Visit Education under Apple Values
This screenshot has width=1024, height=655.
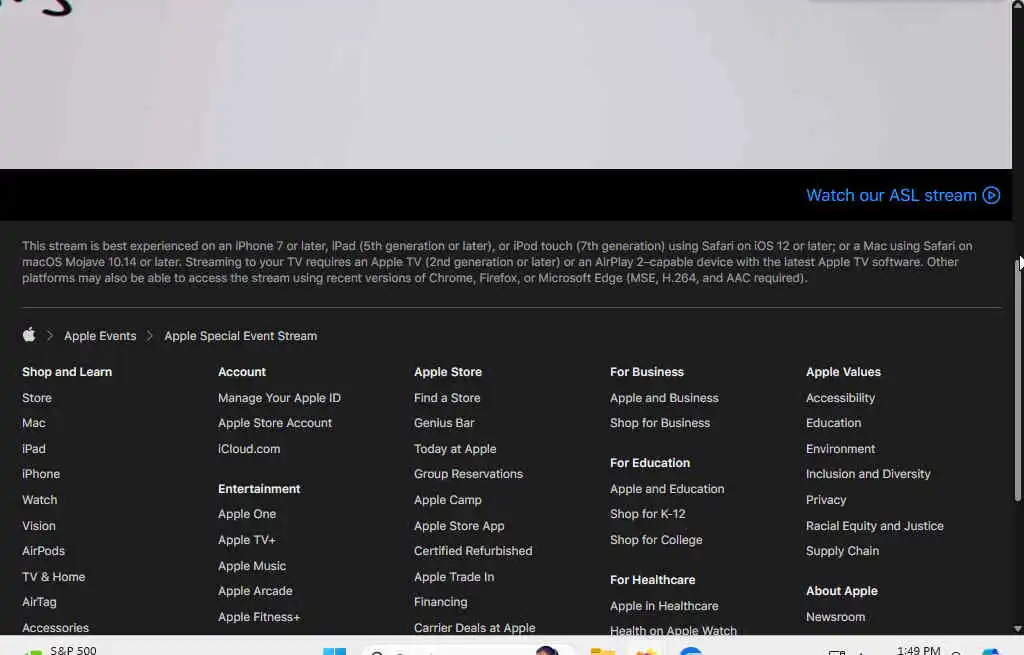point(833,423)
